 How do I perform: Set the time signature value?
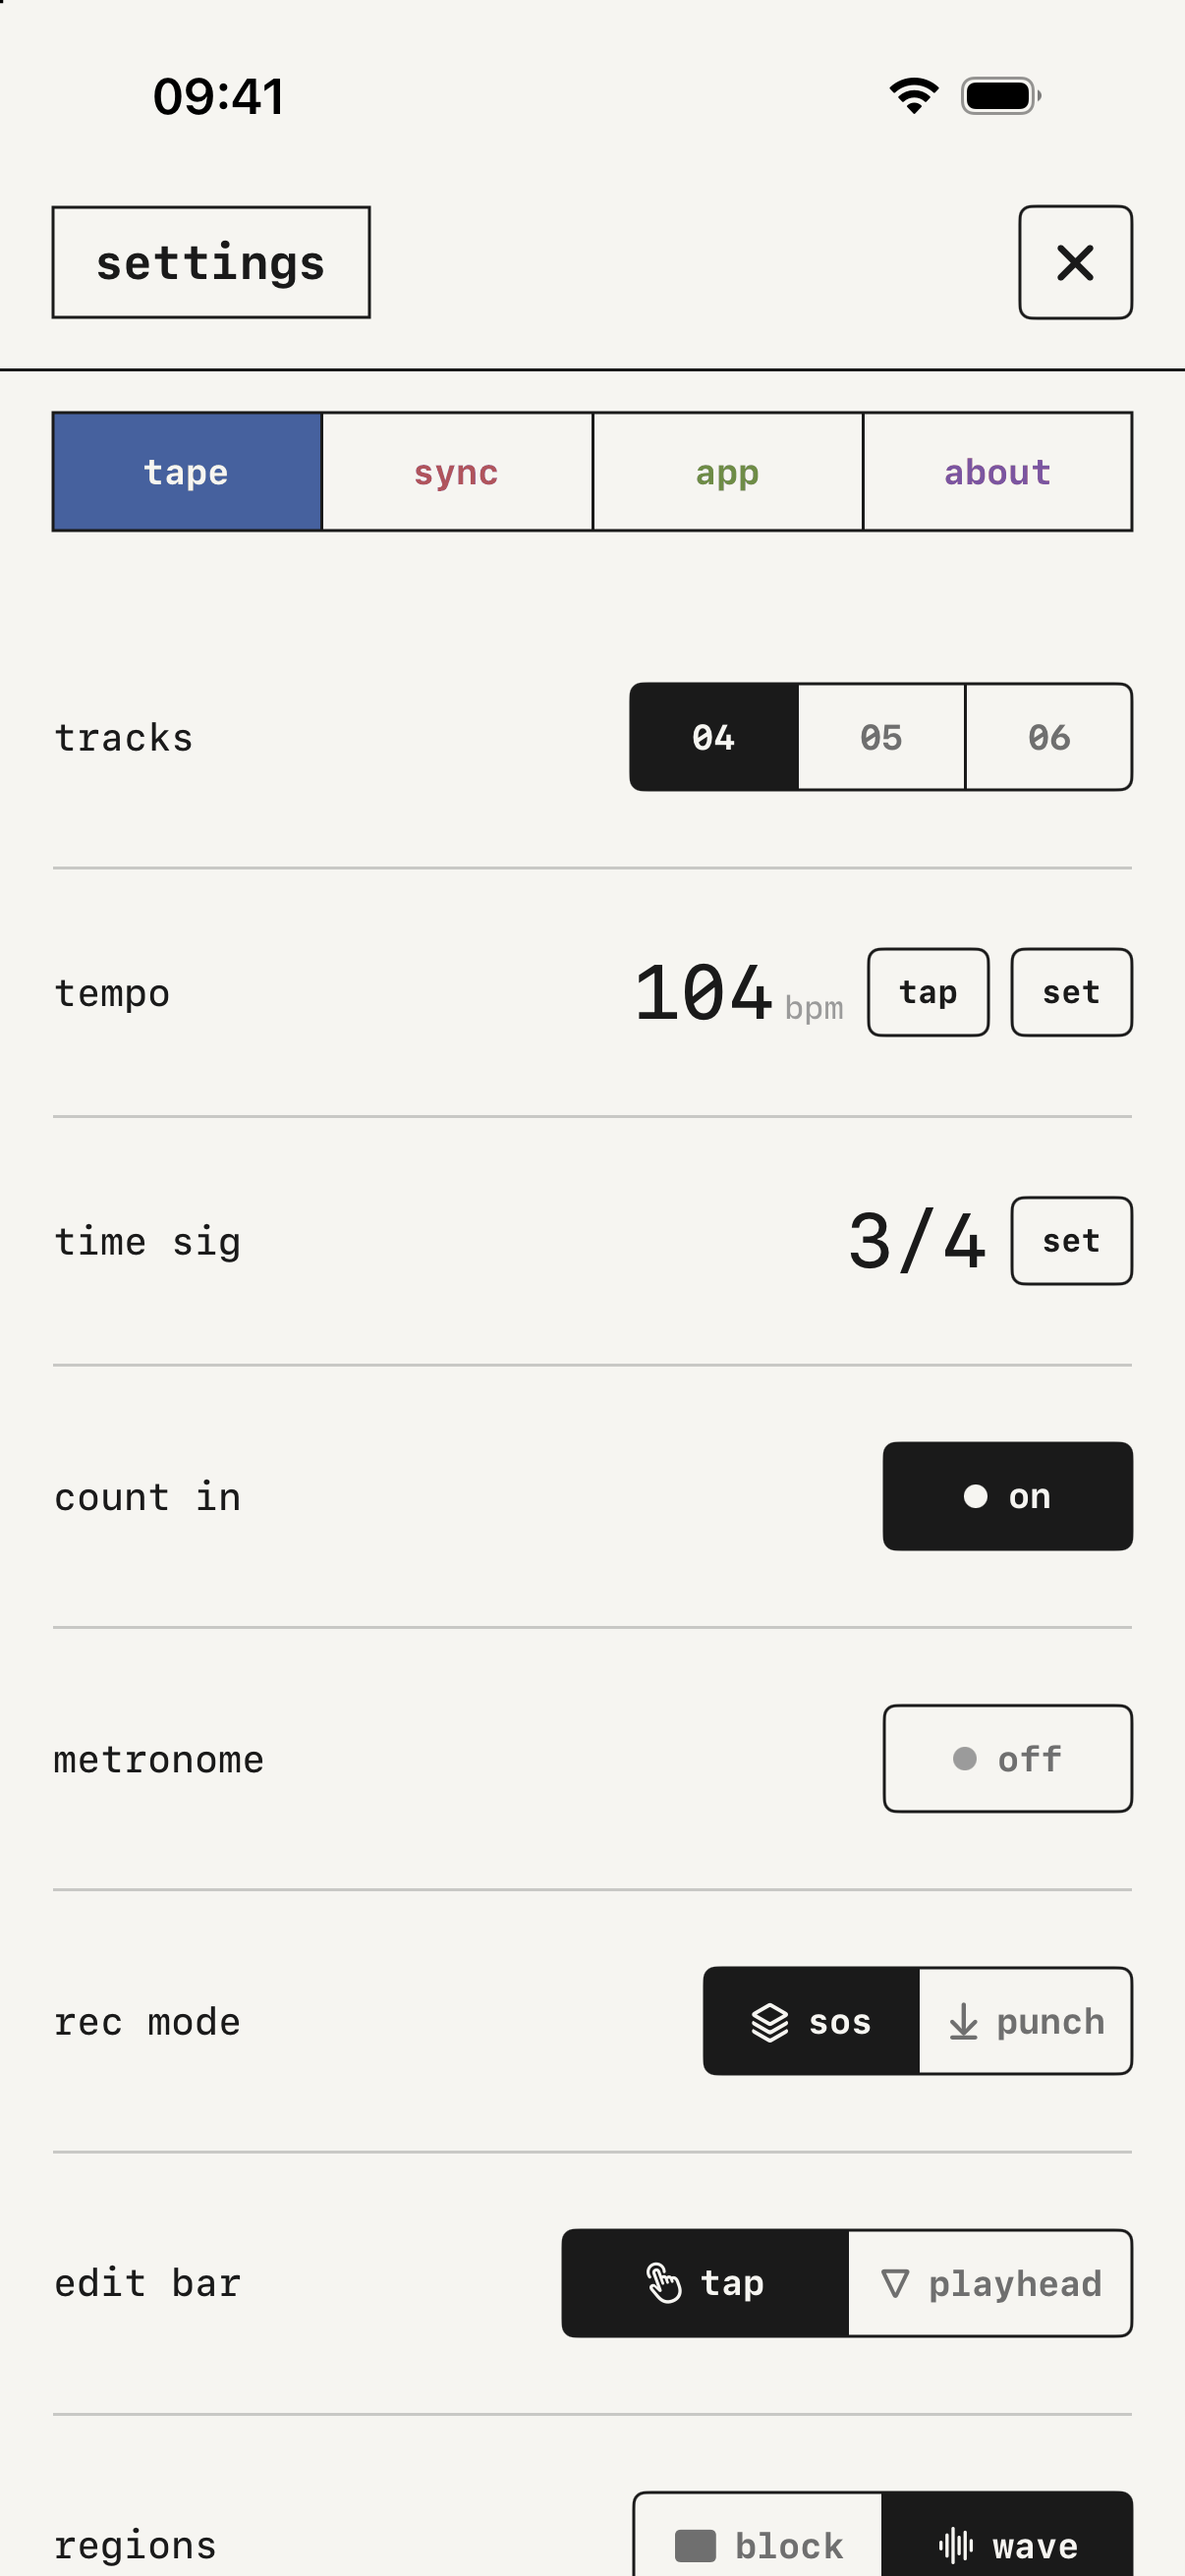pos(1071,1240)
